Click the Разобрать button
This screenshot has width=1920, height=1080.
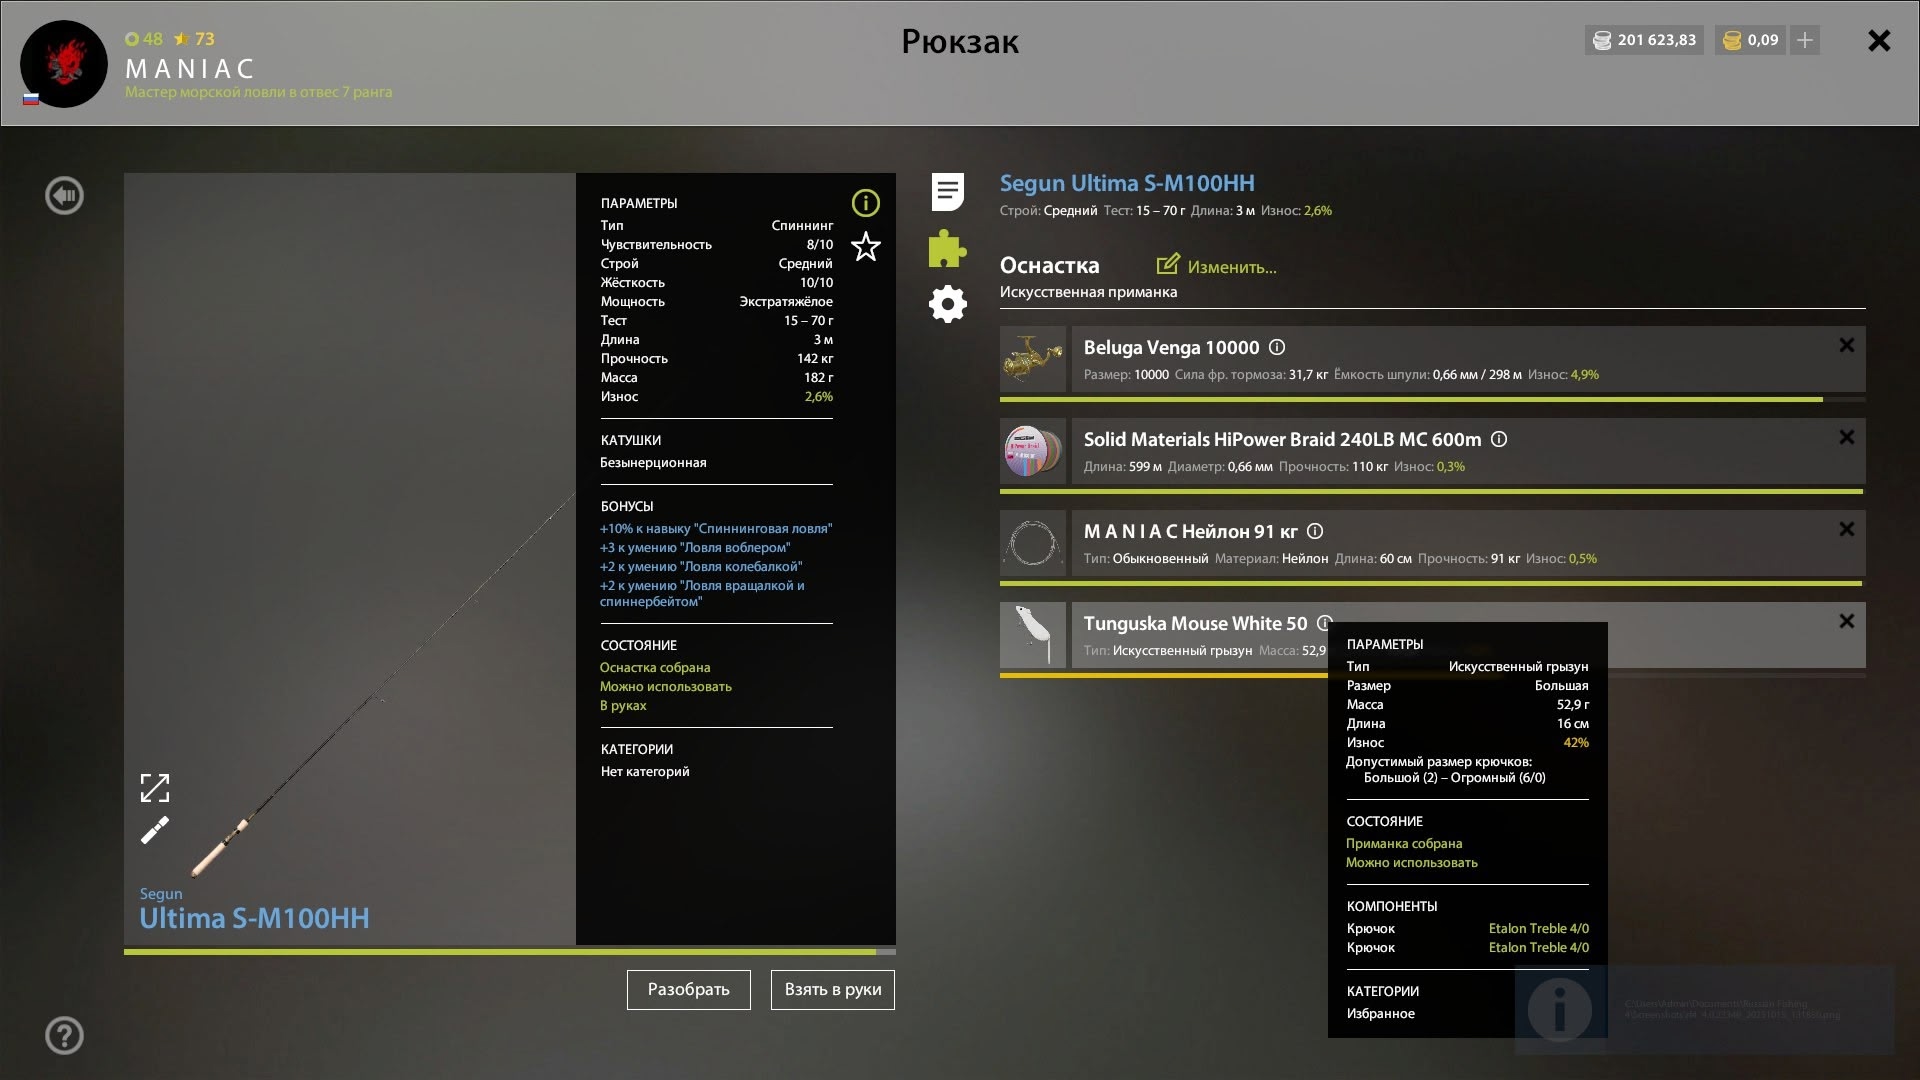[x=688, y=990]
